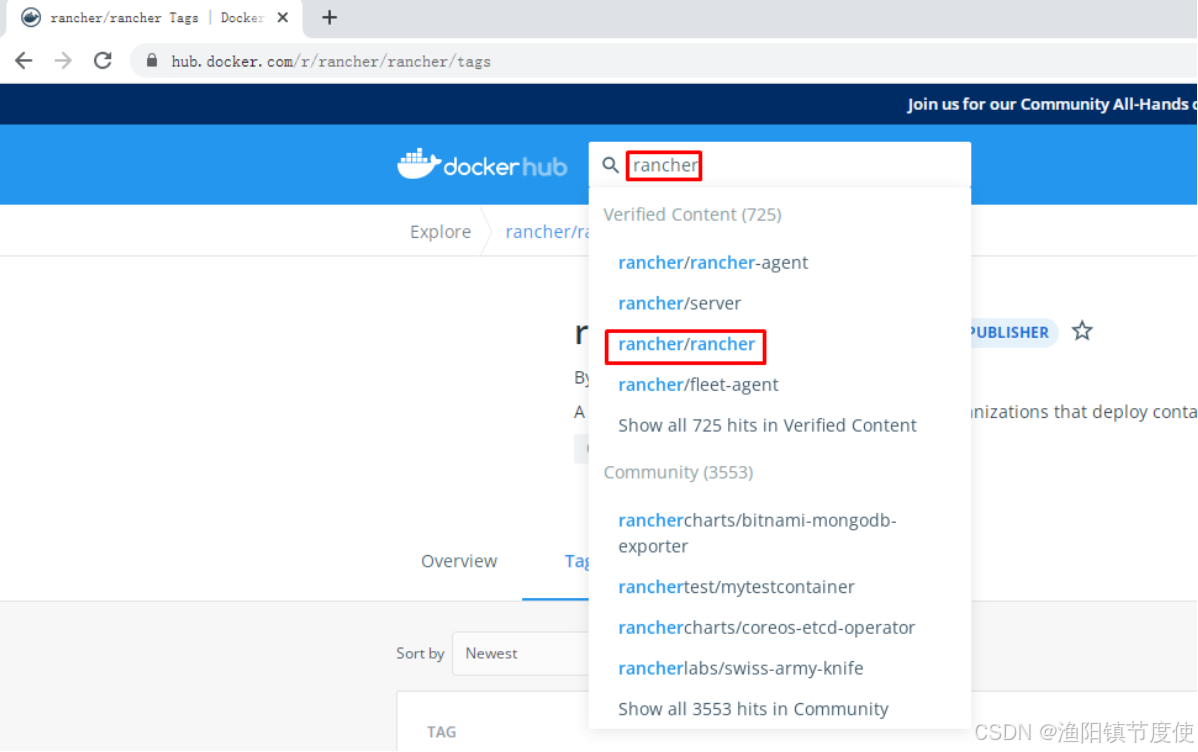Screen dimensions: 1198x752
Task: Click the browser forward arrow
Action: [x=63, y=60]
